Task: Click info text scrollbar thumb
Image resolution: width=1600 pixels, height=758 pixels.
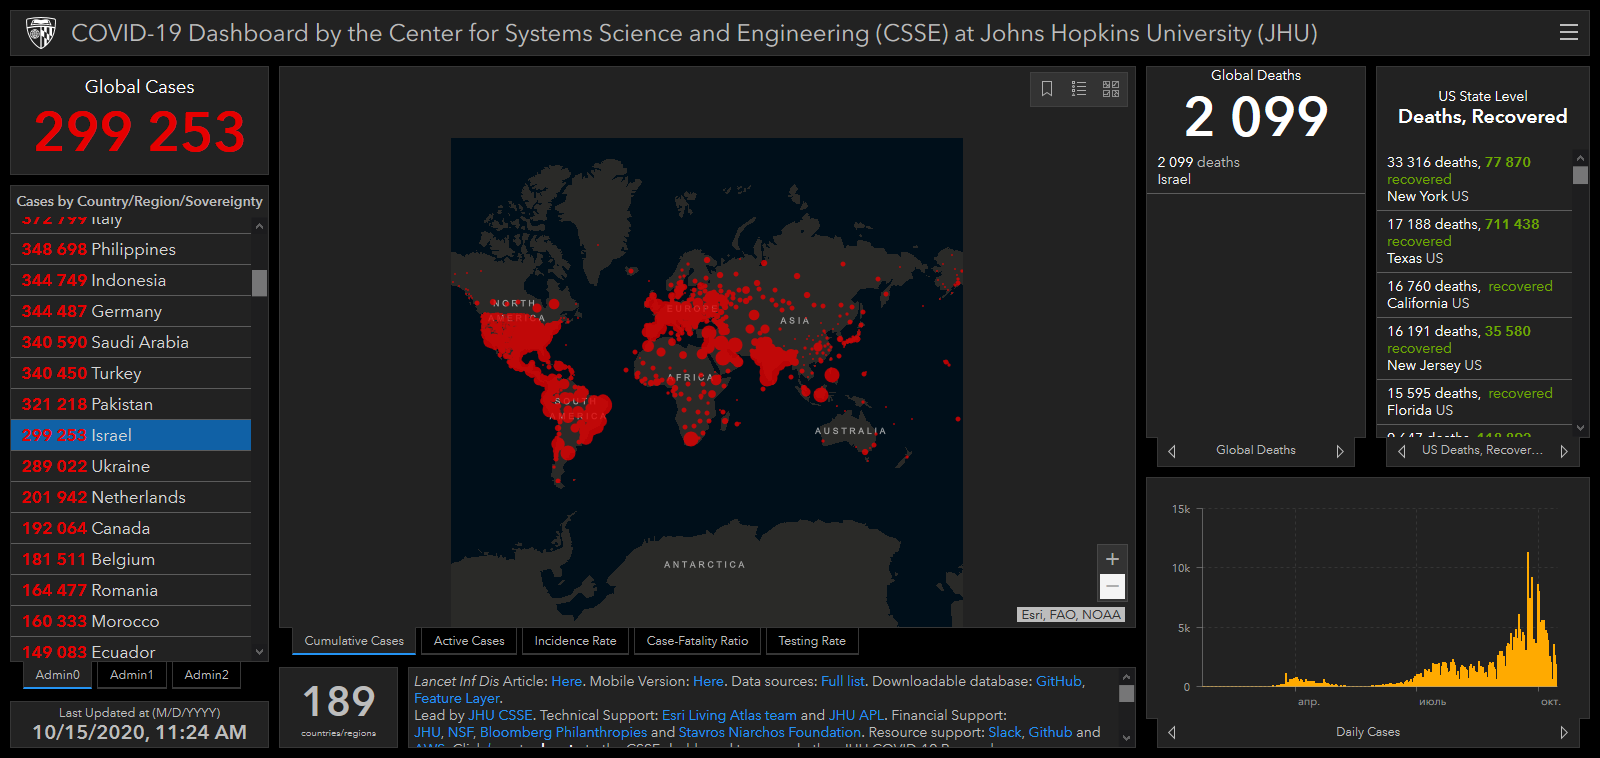Action: coord(1127,693)
